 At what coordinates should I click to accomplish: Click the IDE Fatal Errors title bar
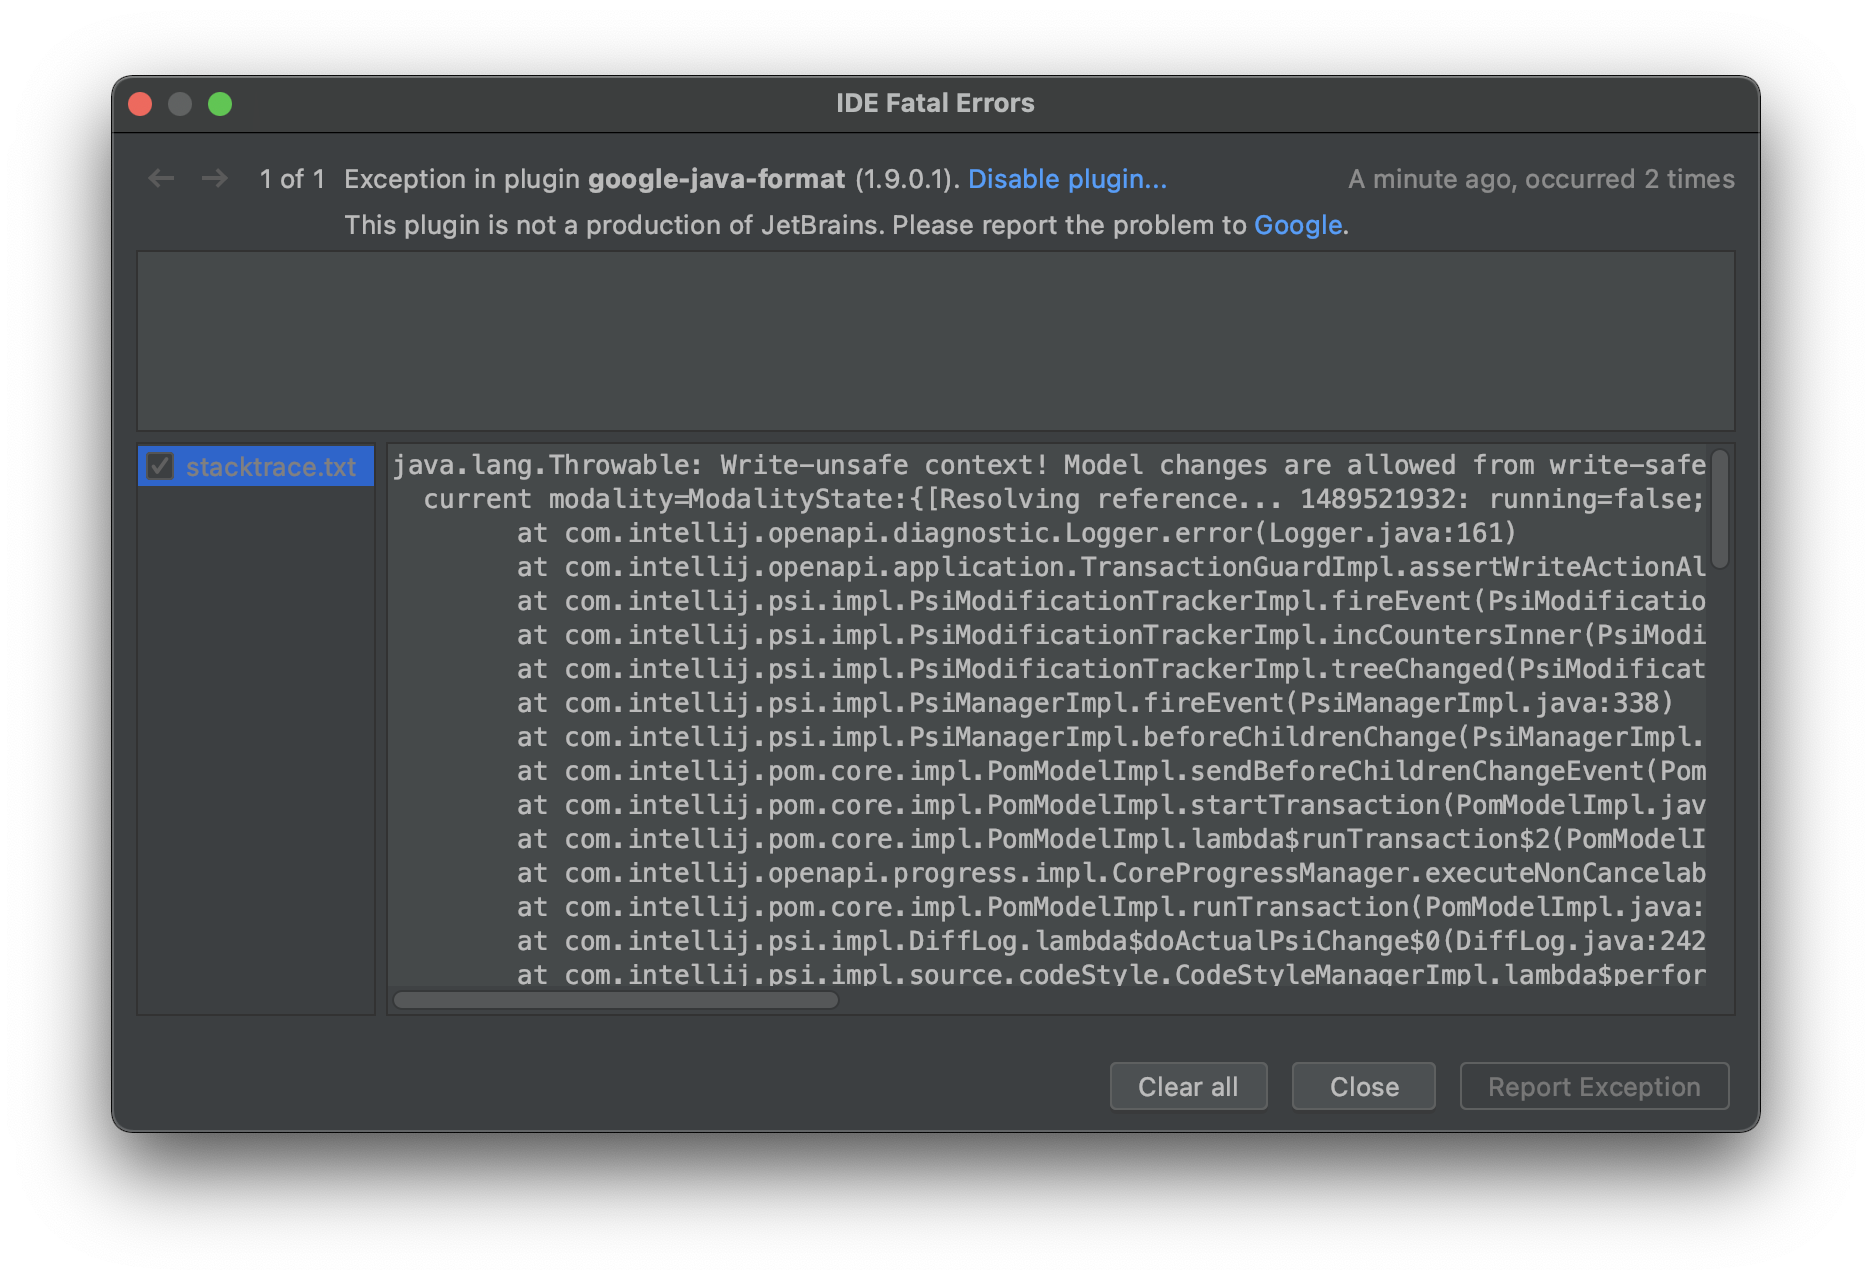coord(934,102)
